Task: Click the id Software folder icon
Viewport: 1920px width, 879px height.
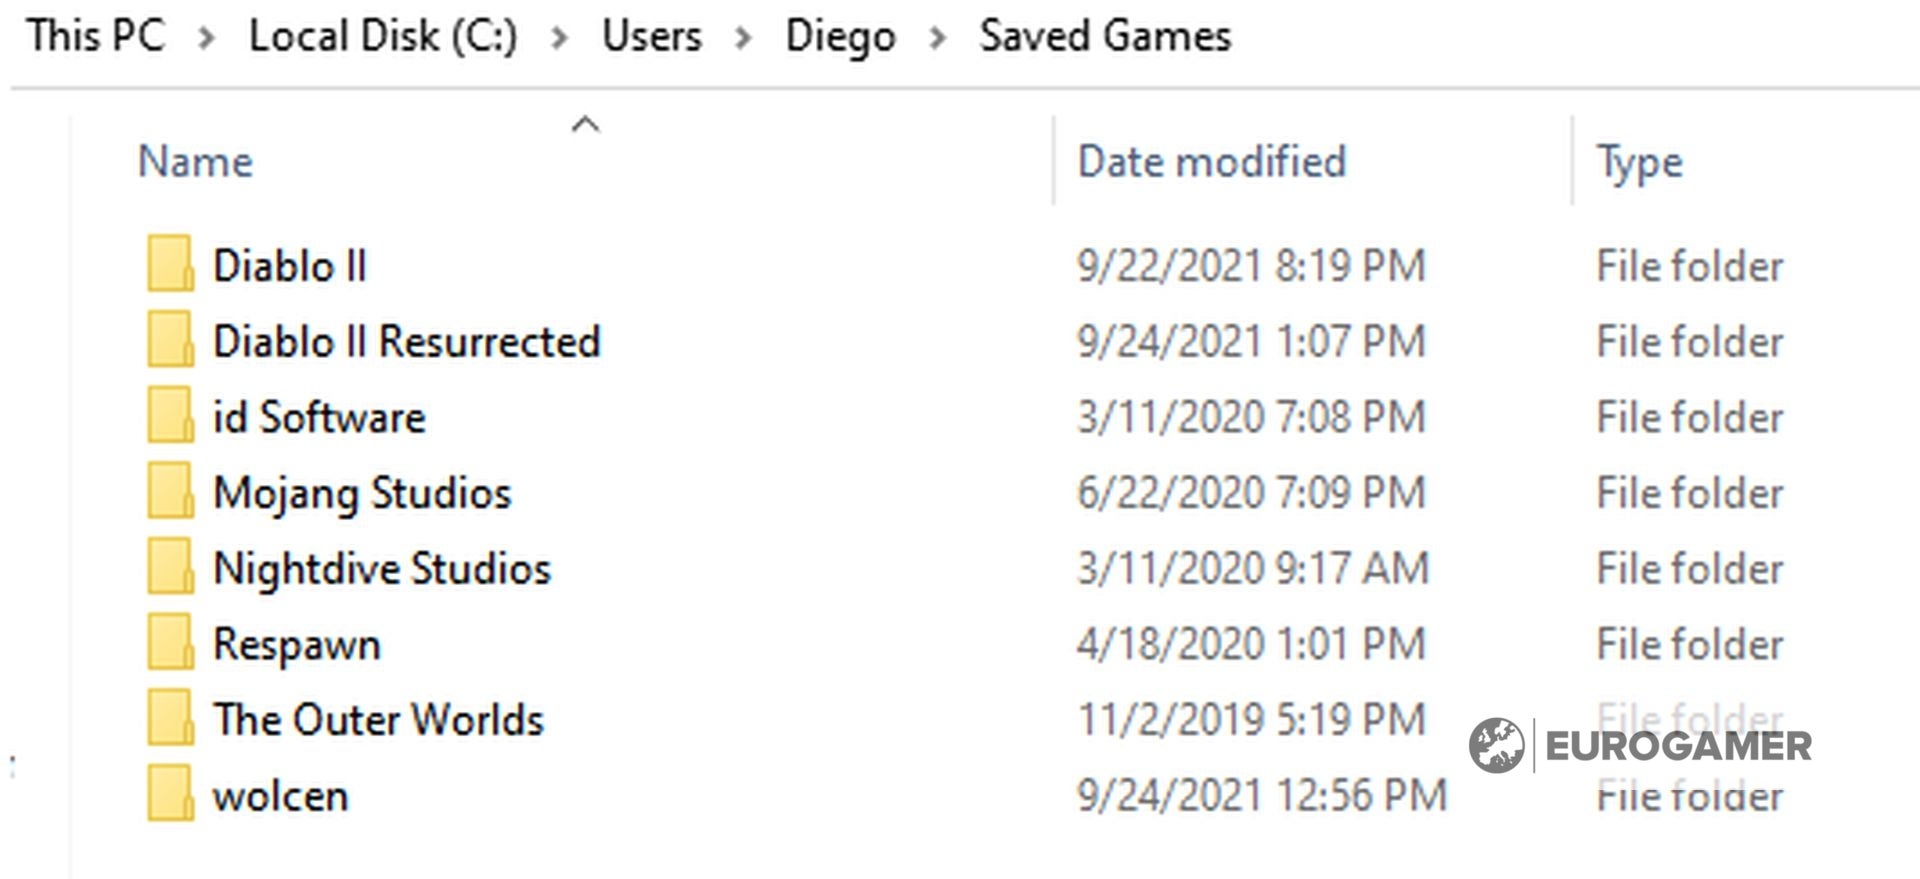Action: [x=170, y=416]
